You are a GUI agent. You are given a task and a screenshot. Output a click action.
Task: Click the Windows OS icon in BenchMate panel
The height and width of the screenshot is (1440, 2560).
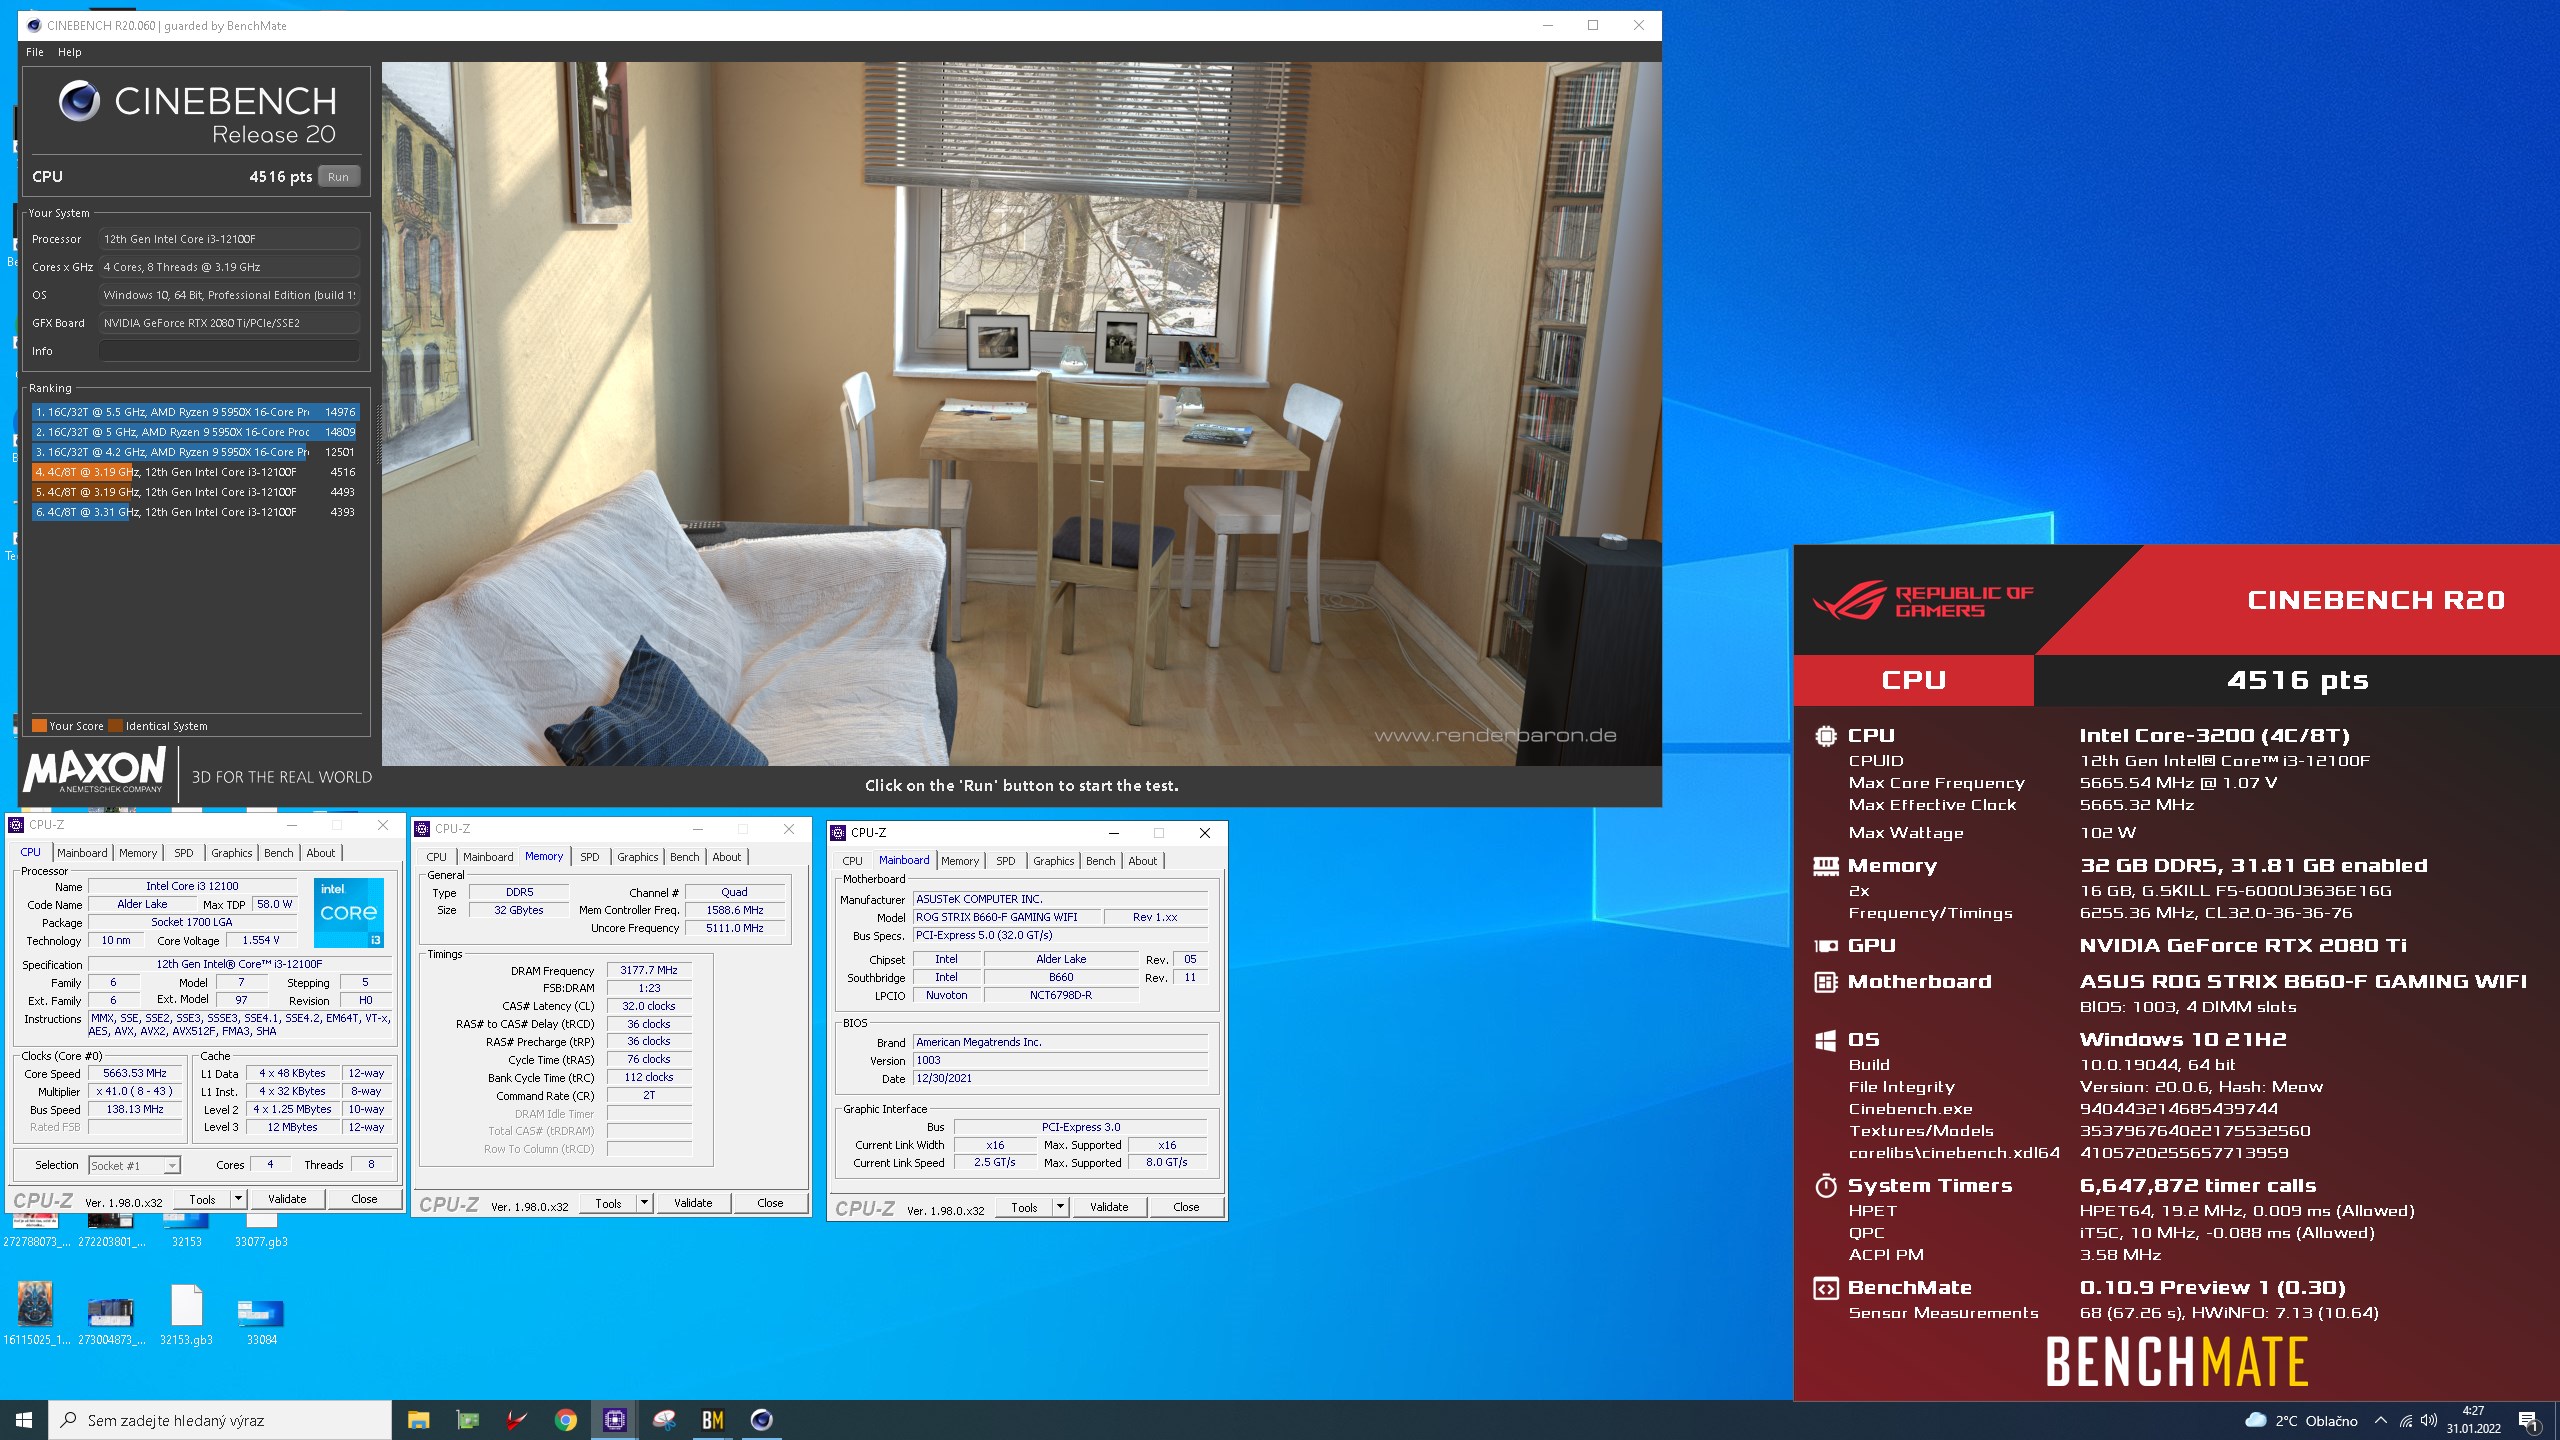click(x=1826, y=1040)
